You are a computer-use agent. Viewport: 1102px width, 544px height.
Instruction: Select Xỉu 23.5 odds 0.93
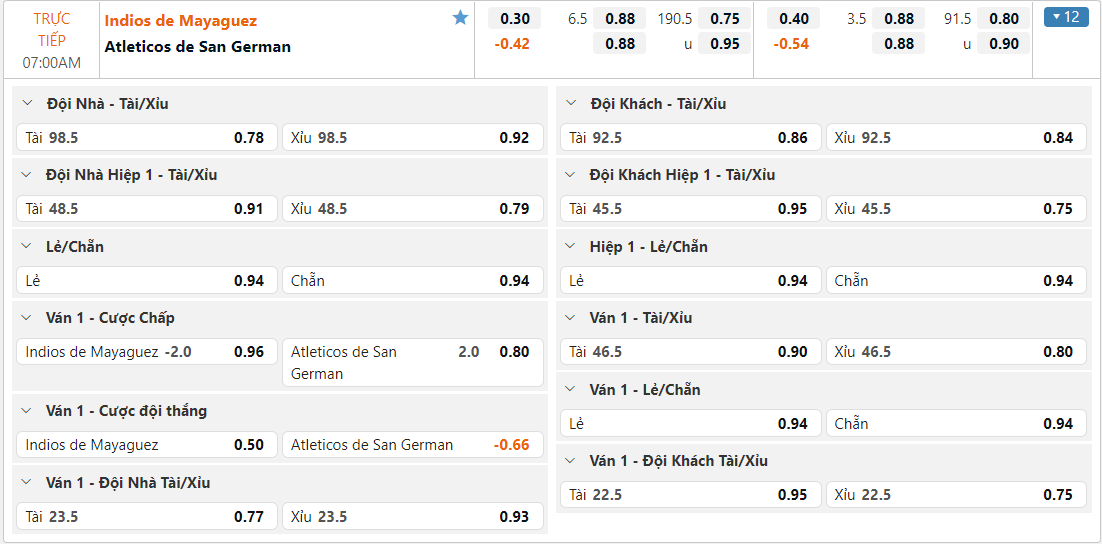coord(412,517)
